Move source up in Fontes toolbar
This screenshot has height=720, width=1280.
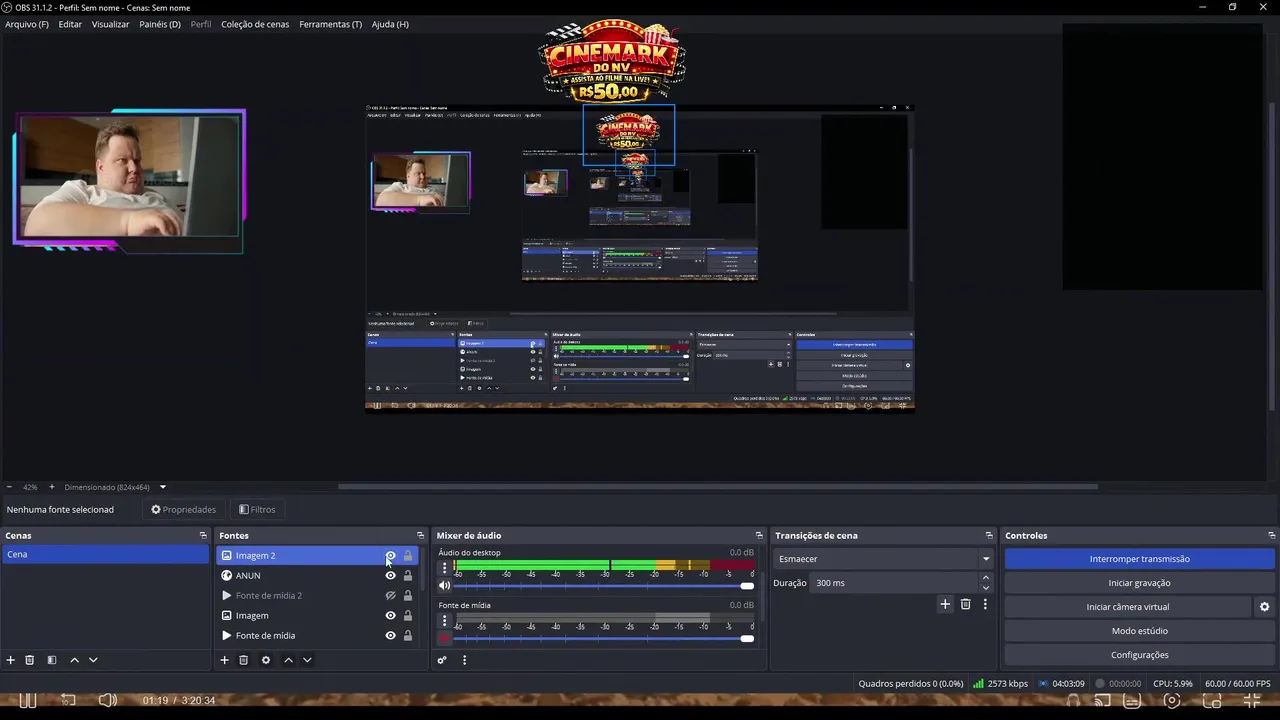[288, 660]
